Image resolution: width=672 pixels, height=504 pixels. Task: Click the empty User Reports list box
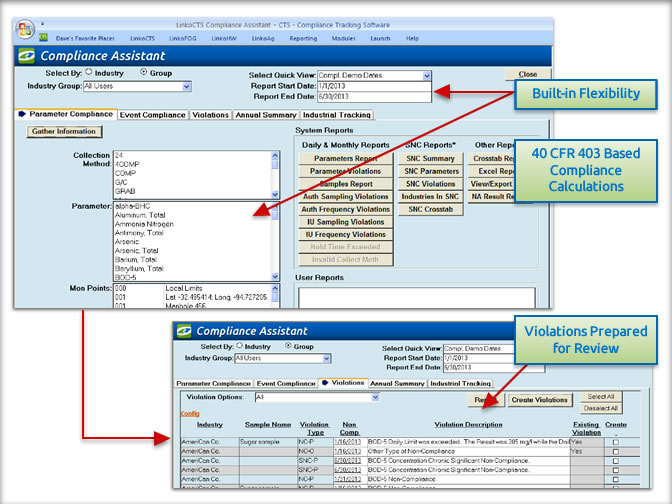tap(417, 298)
